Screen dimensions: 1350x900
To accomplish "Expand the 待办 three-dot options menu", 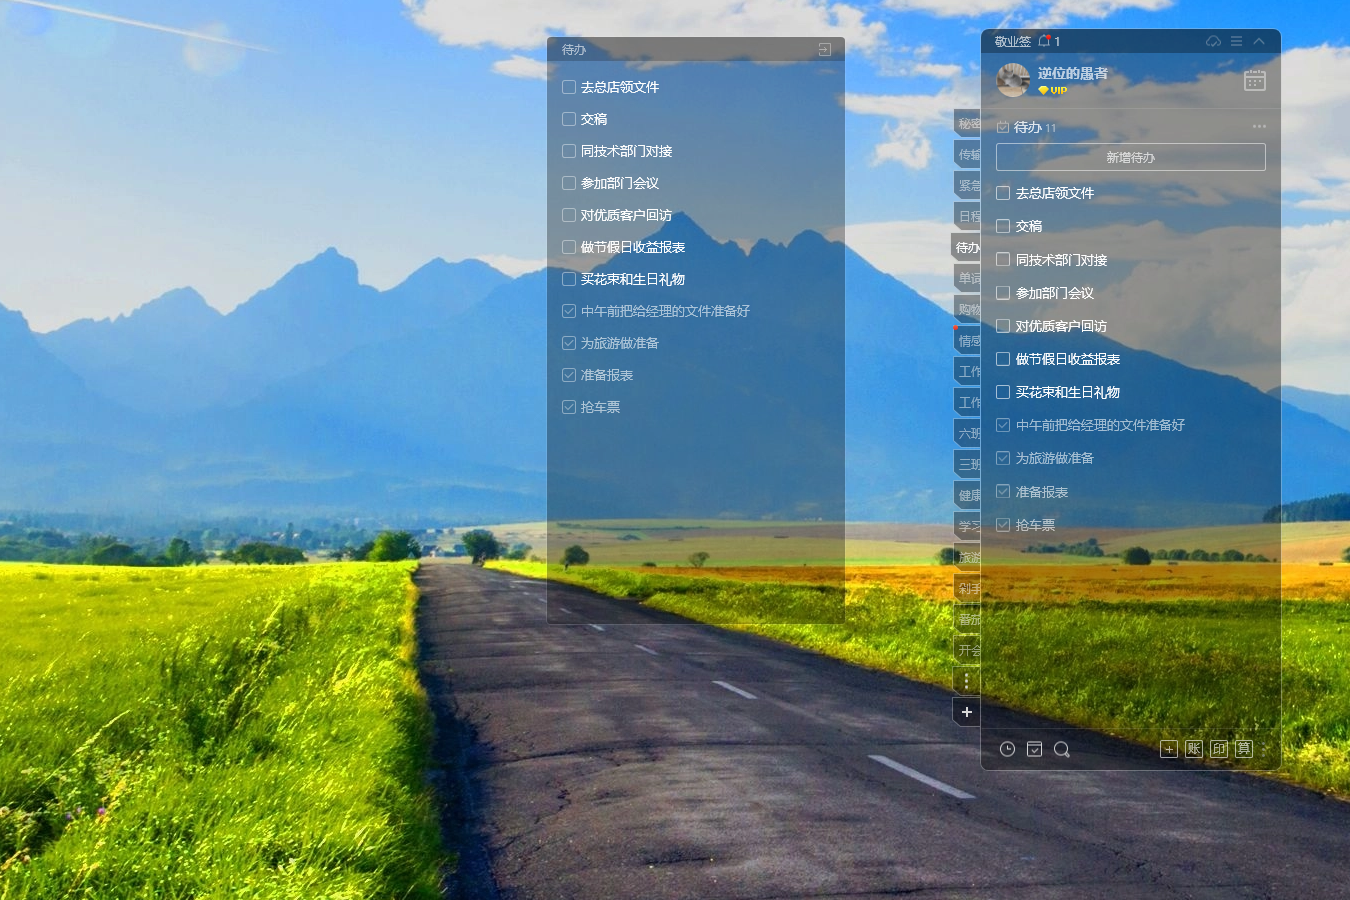I will pyautogui.click(x=1259, y=127).
